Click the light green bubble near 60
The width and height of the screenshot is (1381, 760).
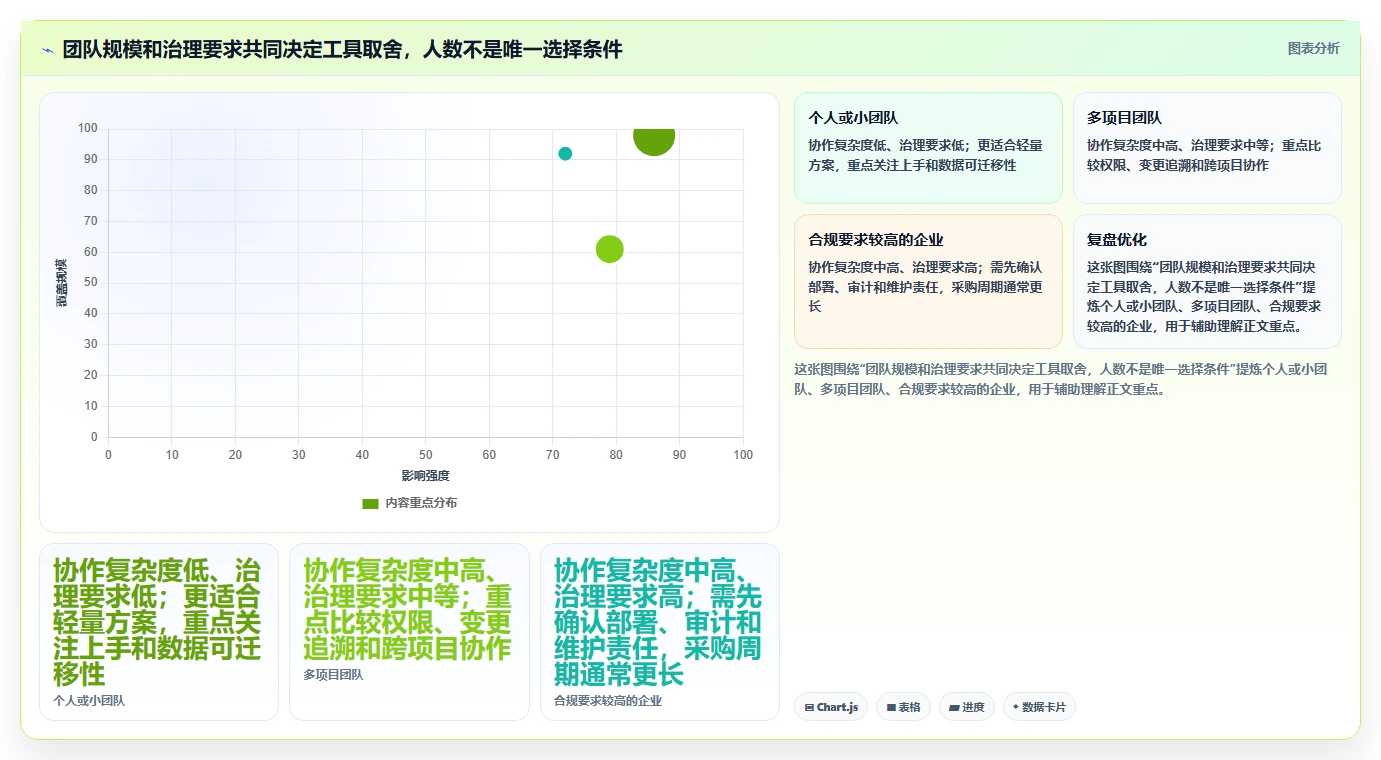pyautogui.click(x=610, y=249)
